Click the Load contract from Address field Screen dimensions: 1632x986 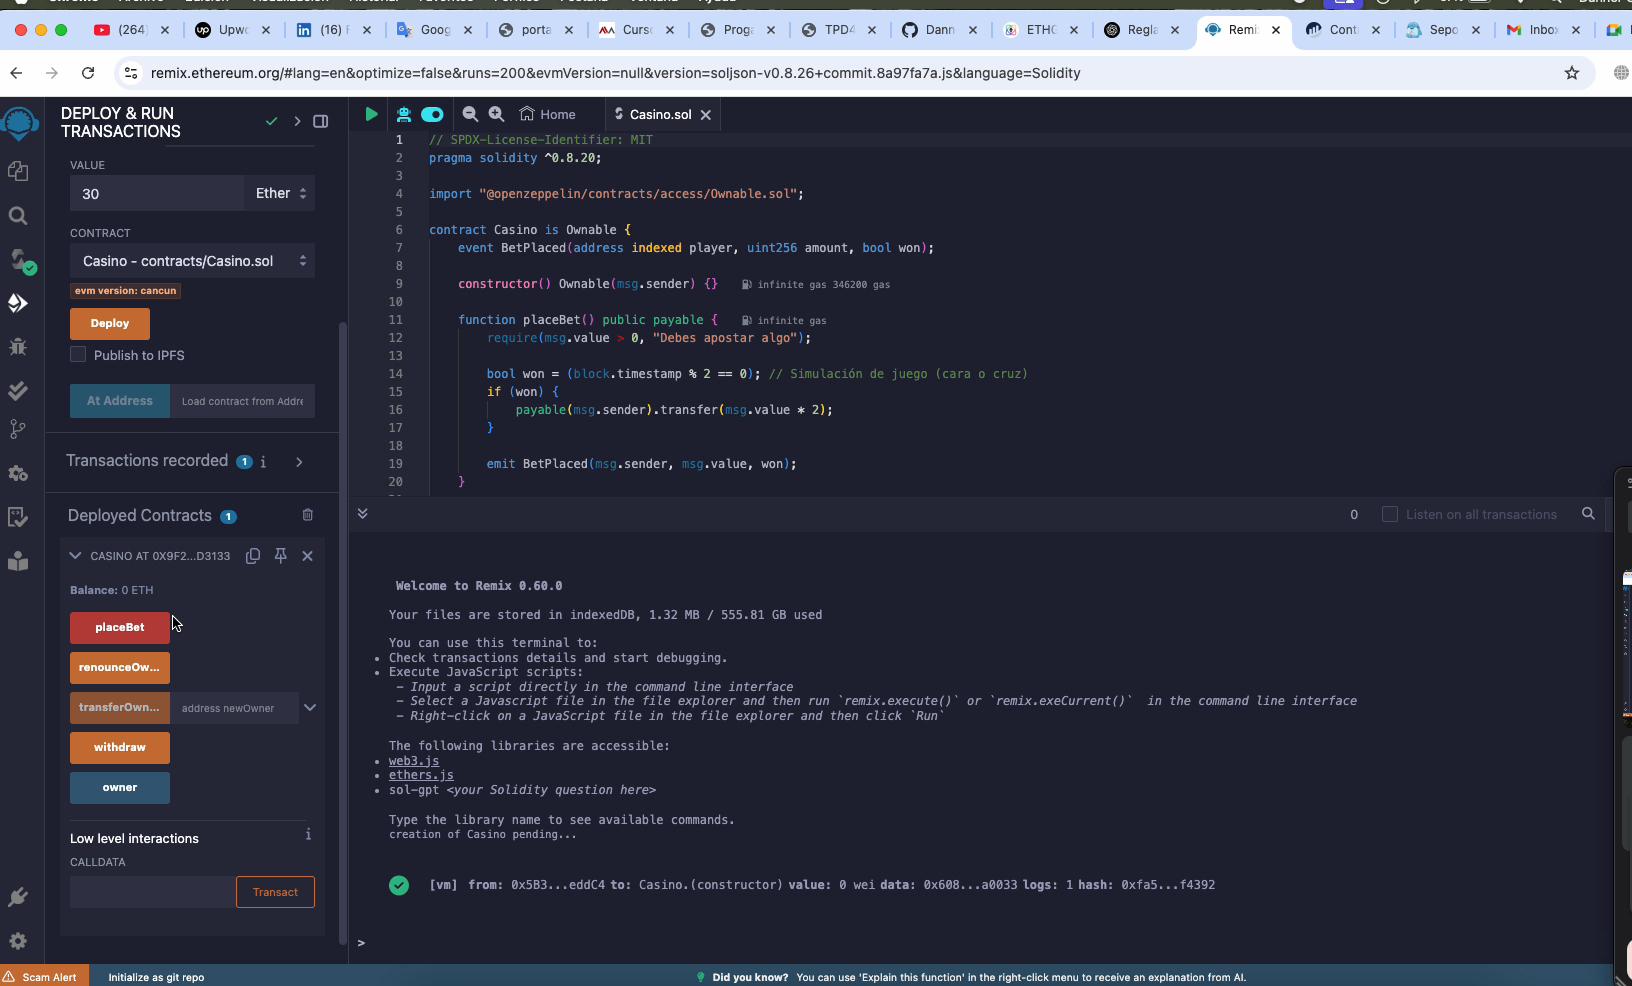(242, 401)
